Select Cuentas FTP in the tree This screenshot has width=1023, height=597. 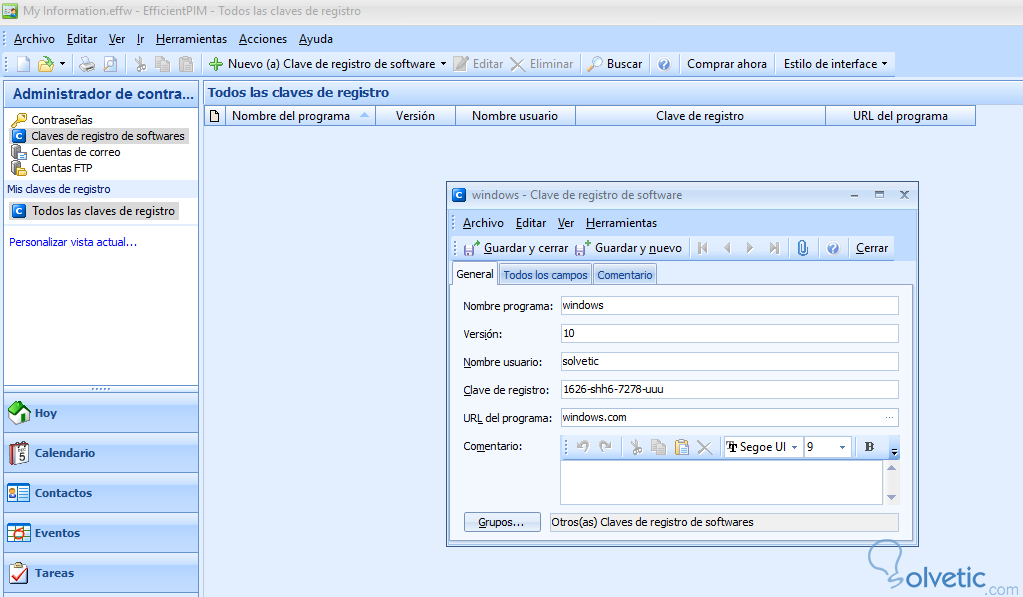coord(61,168)
